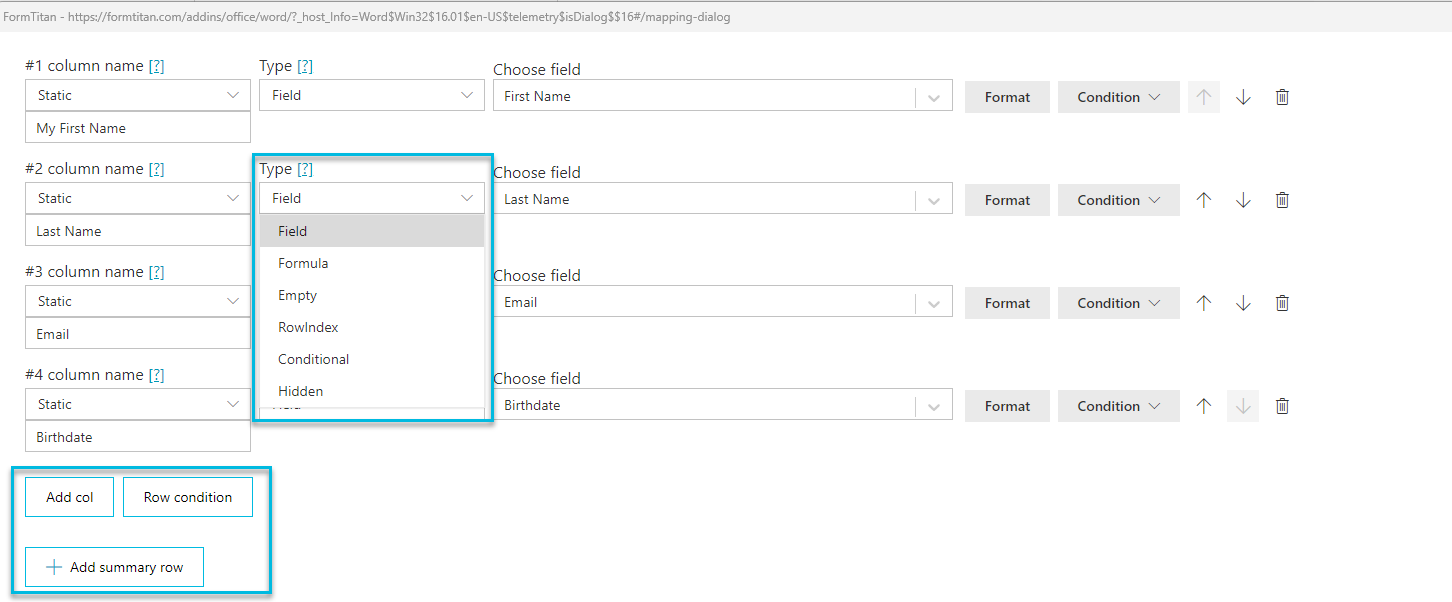Move the First Name row down
The image size is (1452, 602).
tap(1242, 96)
